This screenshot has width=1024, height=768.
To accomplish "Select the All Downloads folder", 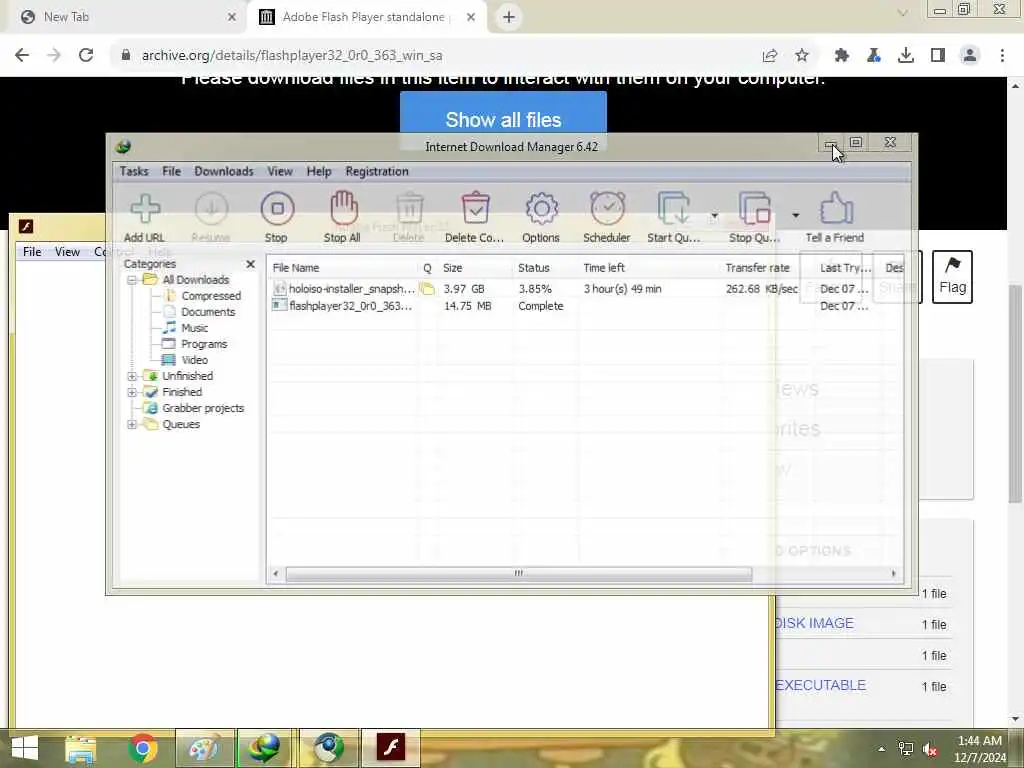I will click(195, 280).
